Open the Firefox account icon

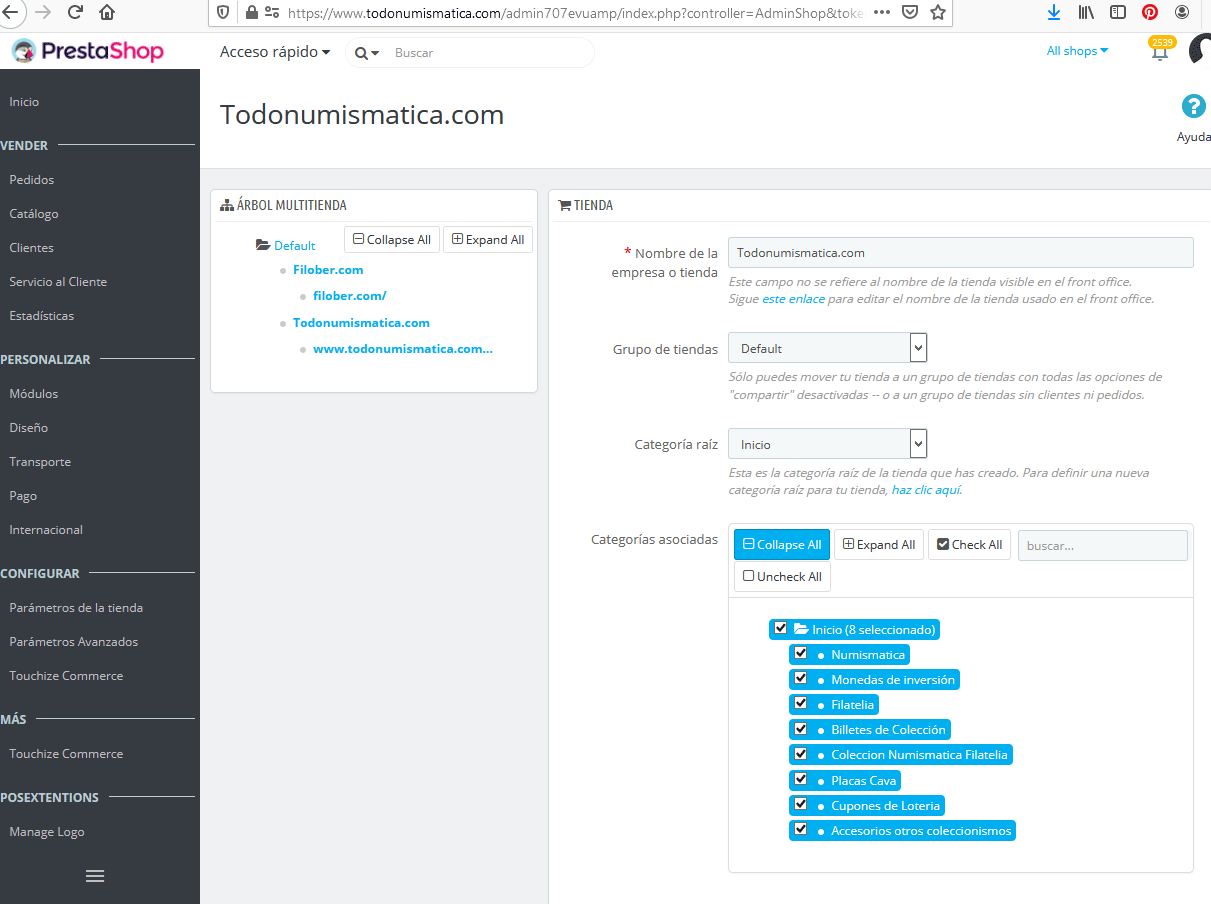click(1182, 12)
